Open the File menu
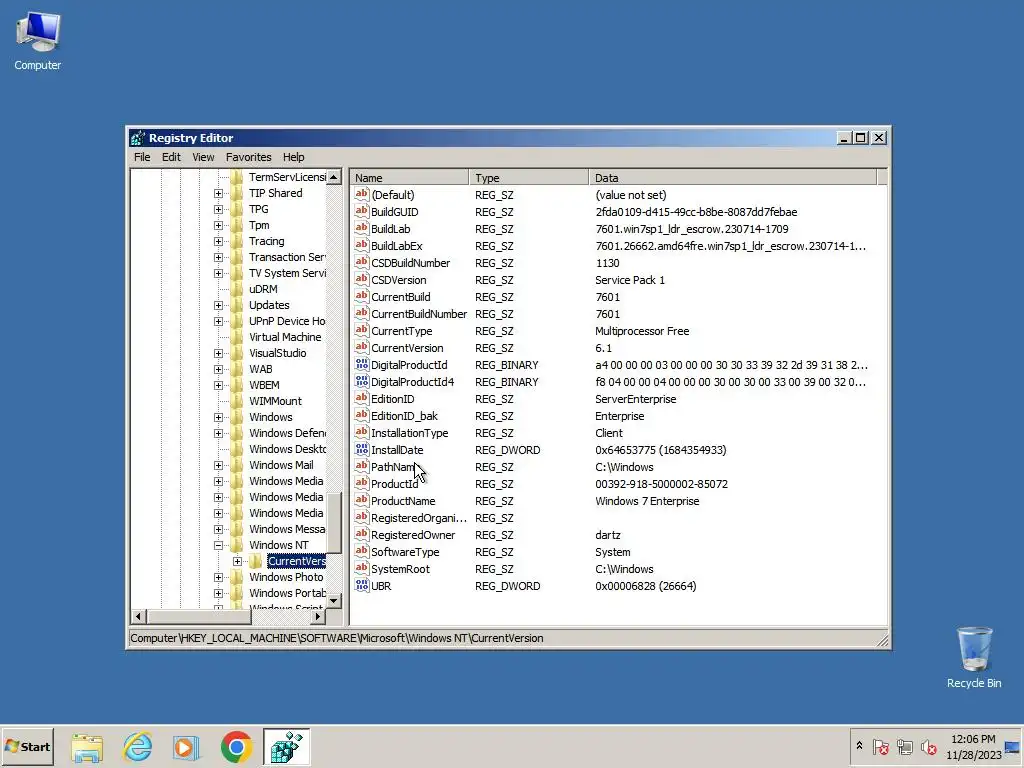The width and height of the screenshot is (1024, 768). 142,157
